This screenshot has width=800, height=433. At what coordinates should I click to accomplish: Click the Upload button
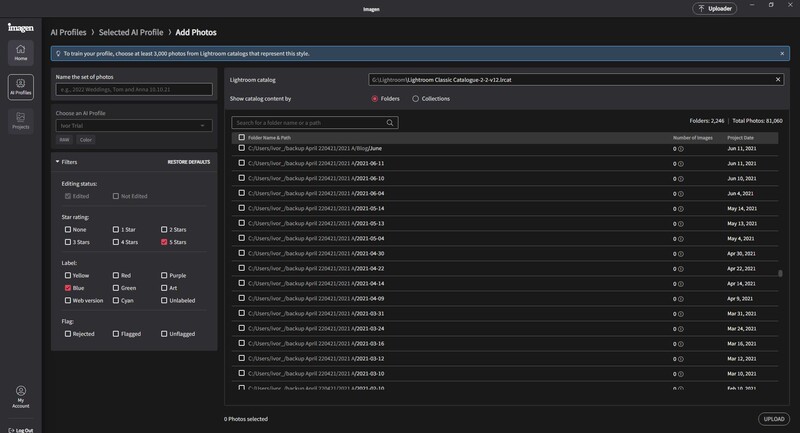(x=774, y=419)
